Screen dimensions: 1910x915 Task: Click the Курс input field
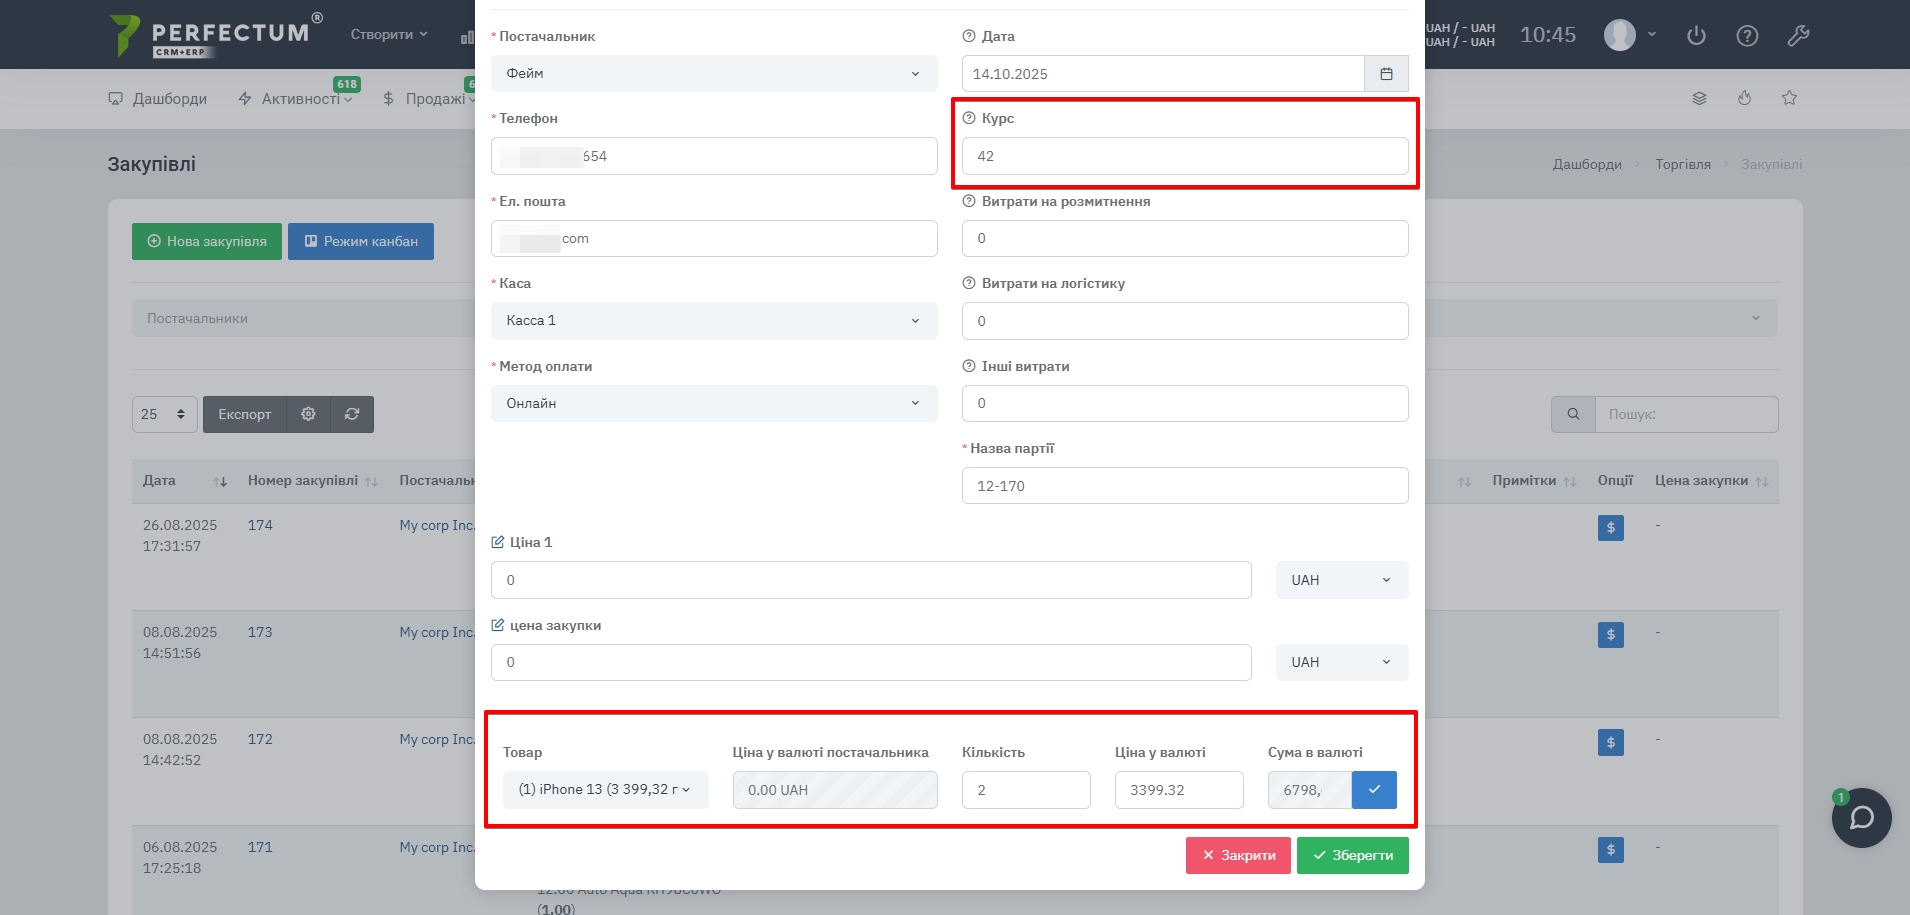1184,156
